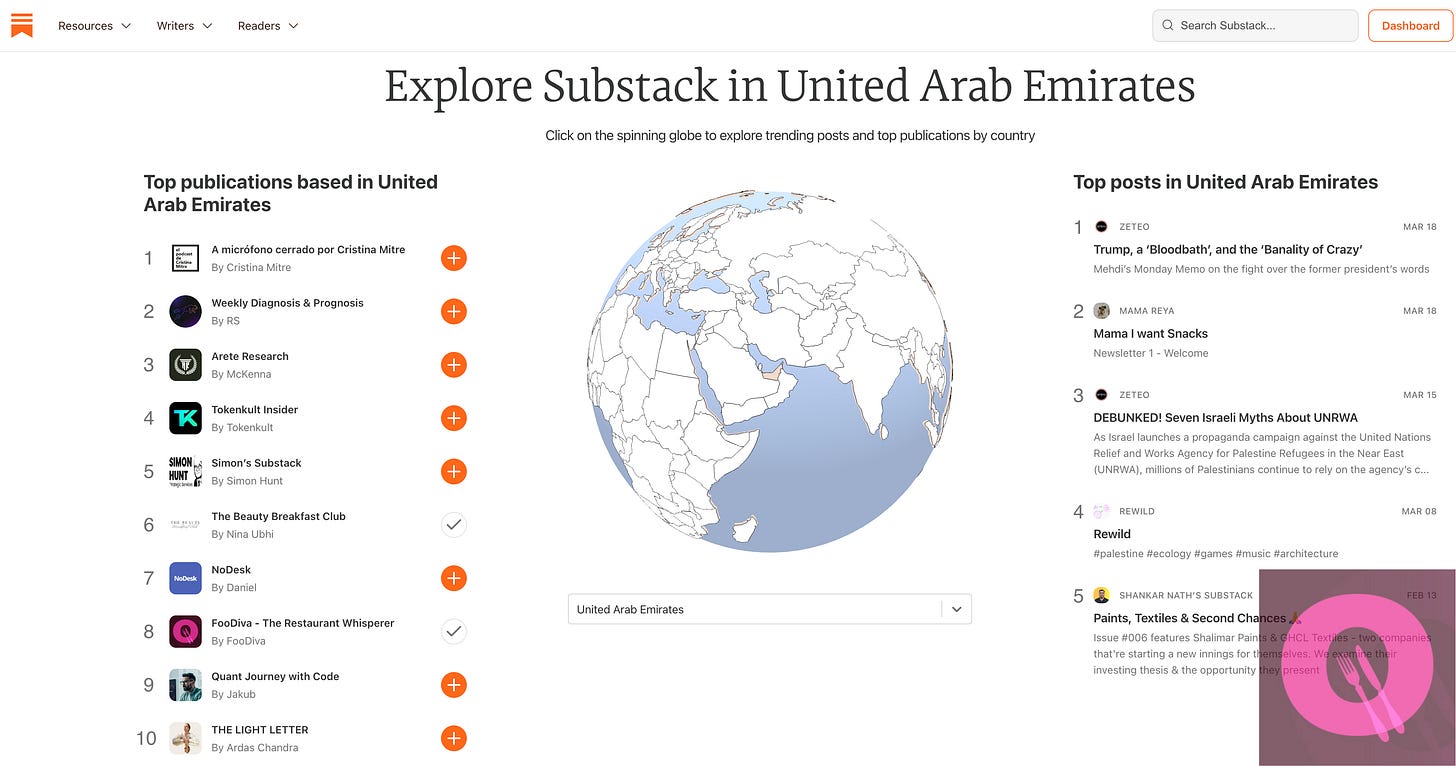This screenshot has width=1456, height=766.
Task: Click Rewild publication icon
Action: [1101, 511]
